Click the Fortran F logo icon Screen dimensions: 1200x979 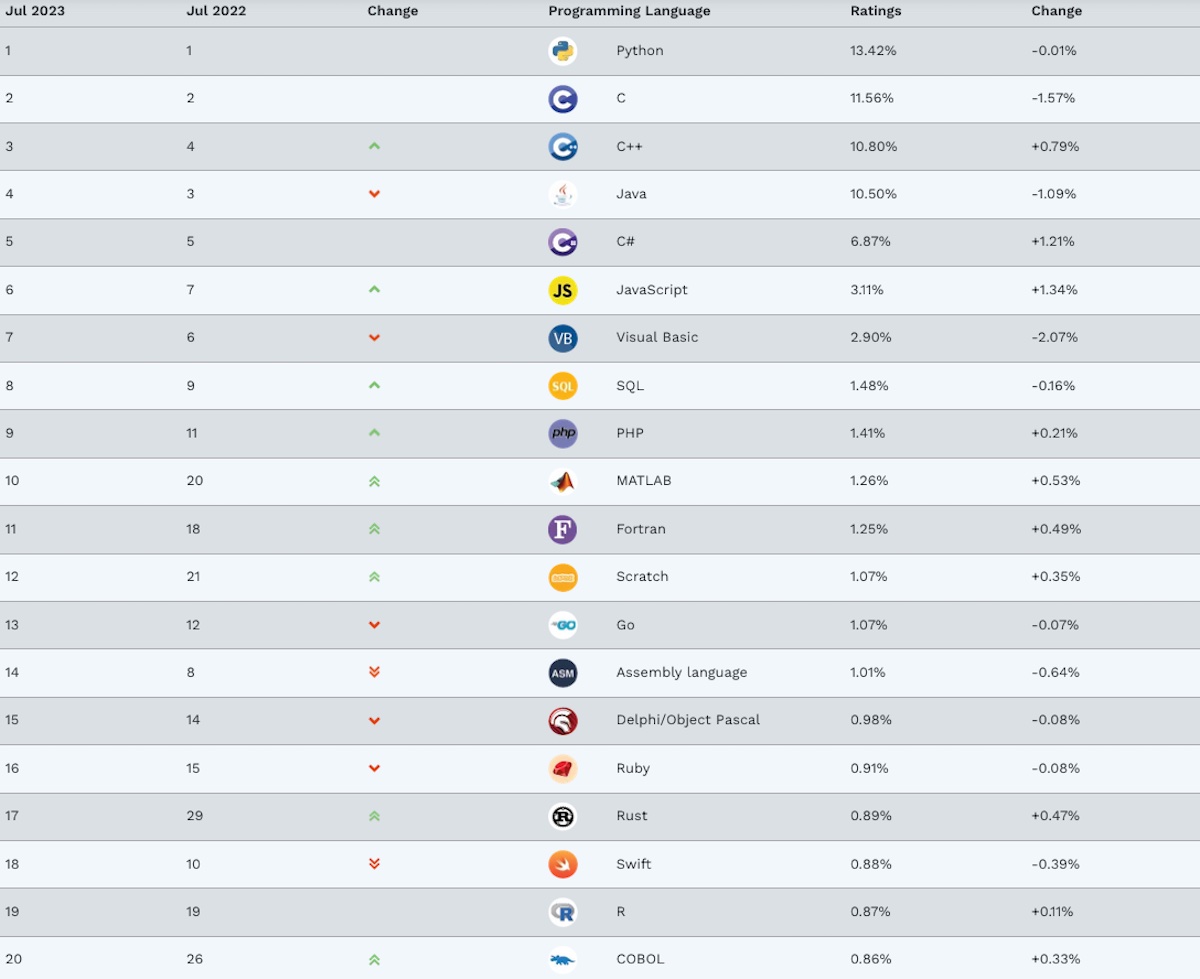(x=563, y=529)
